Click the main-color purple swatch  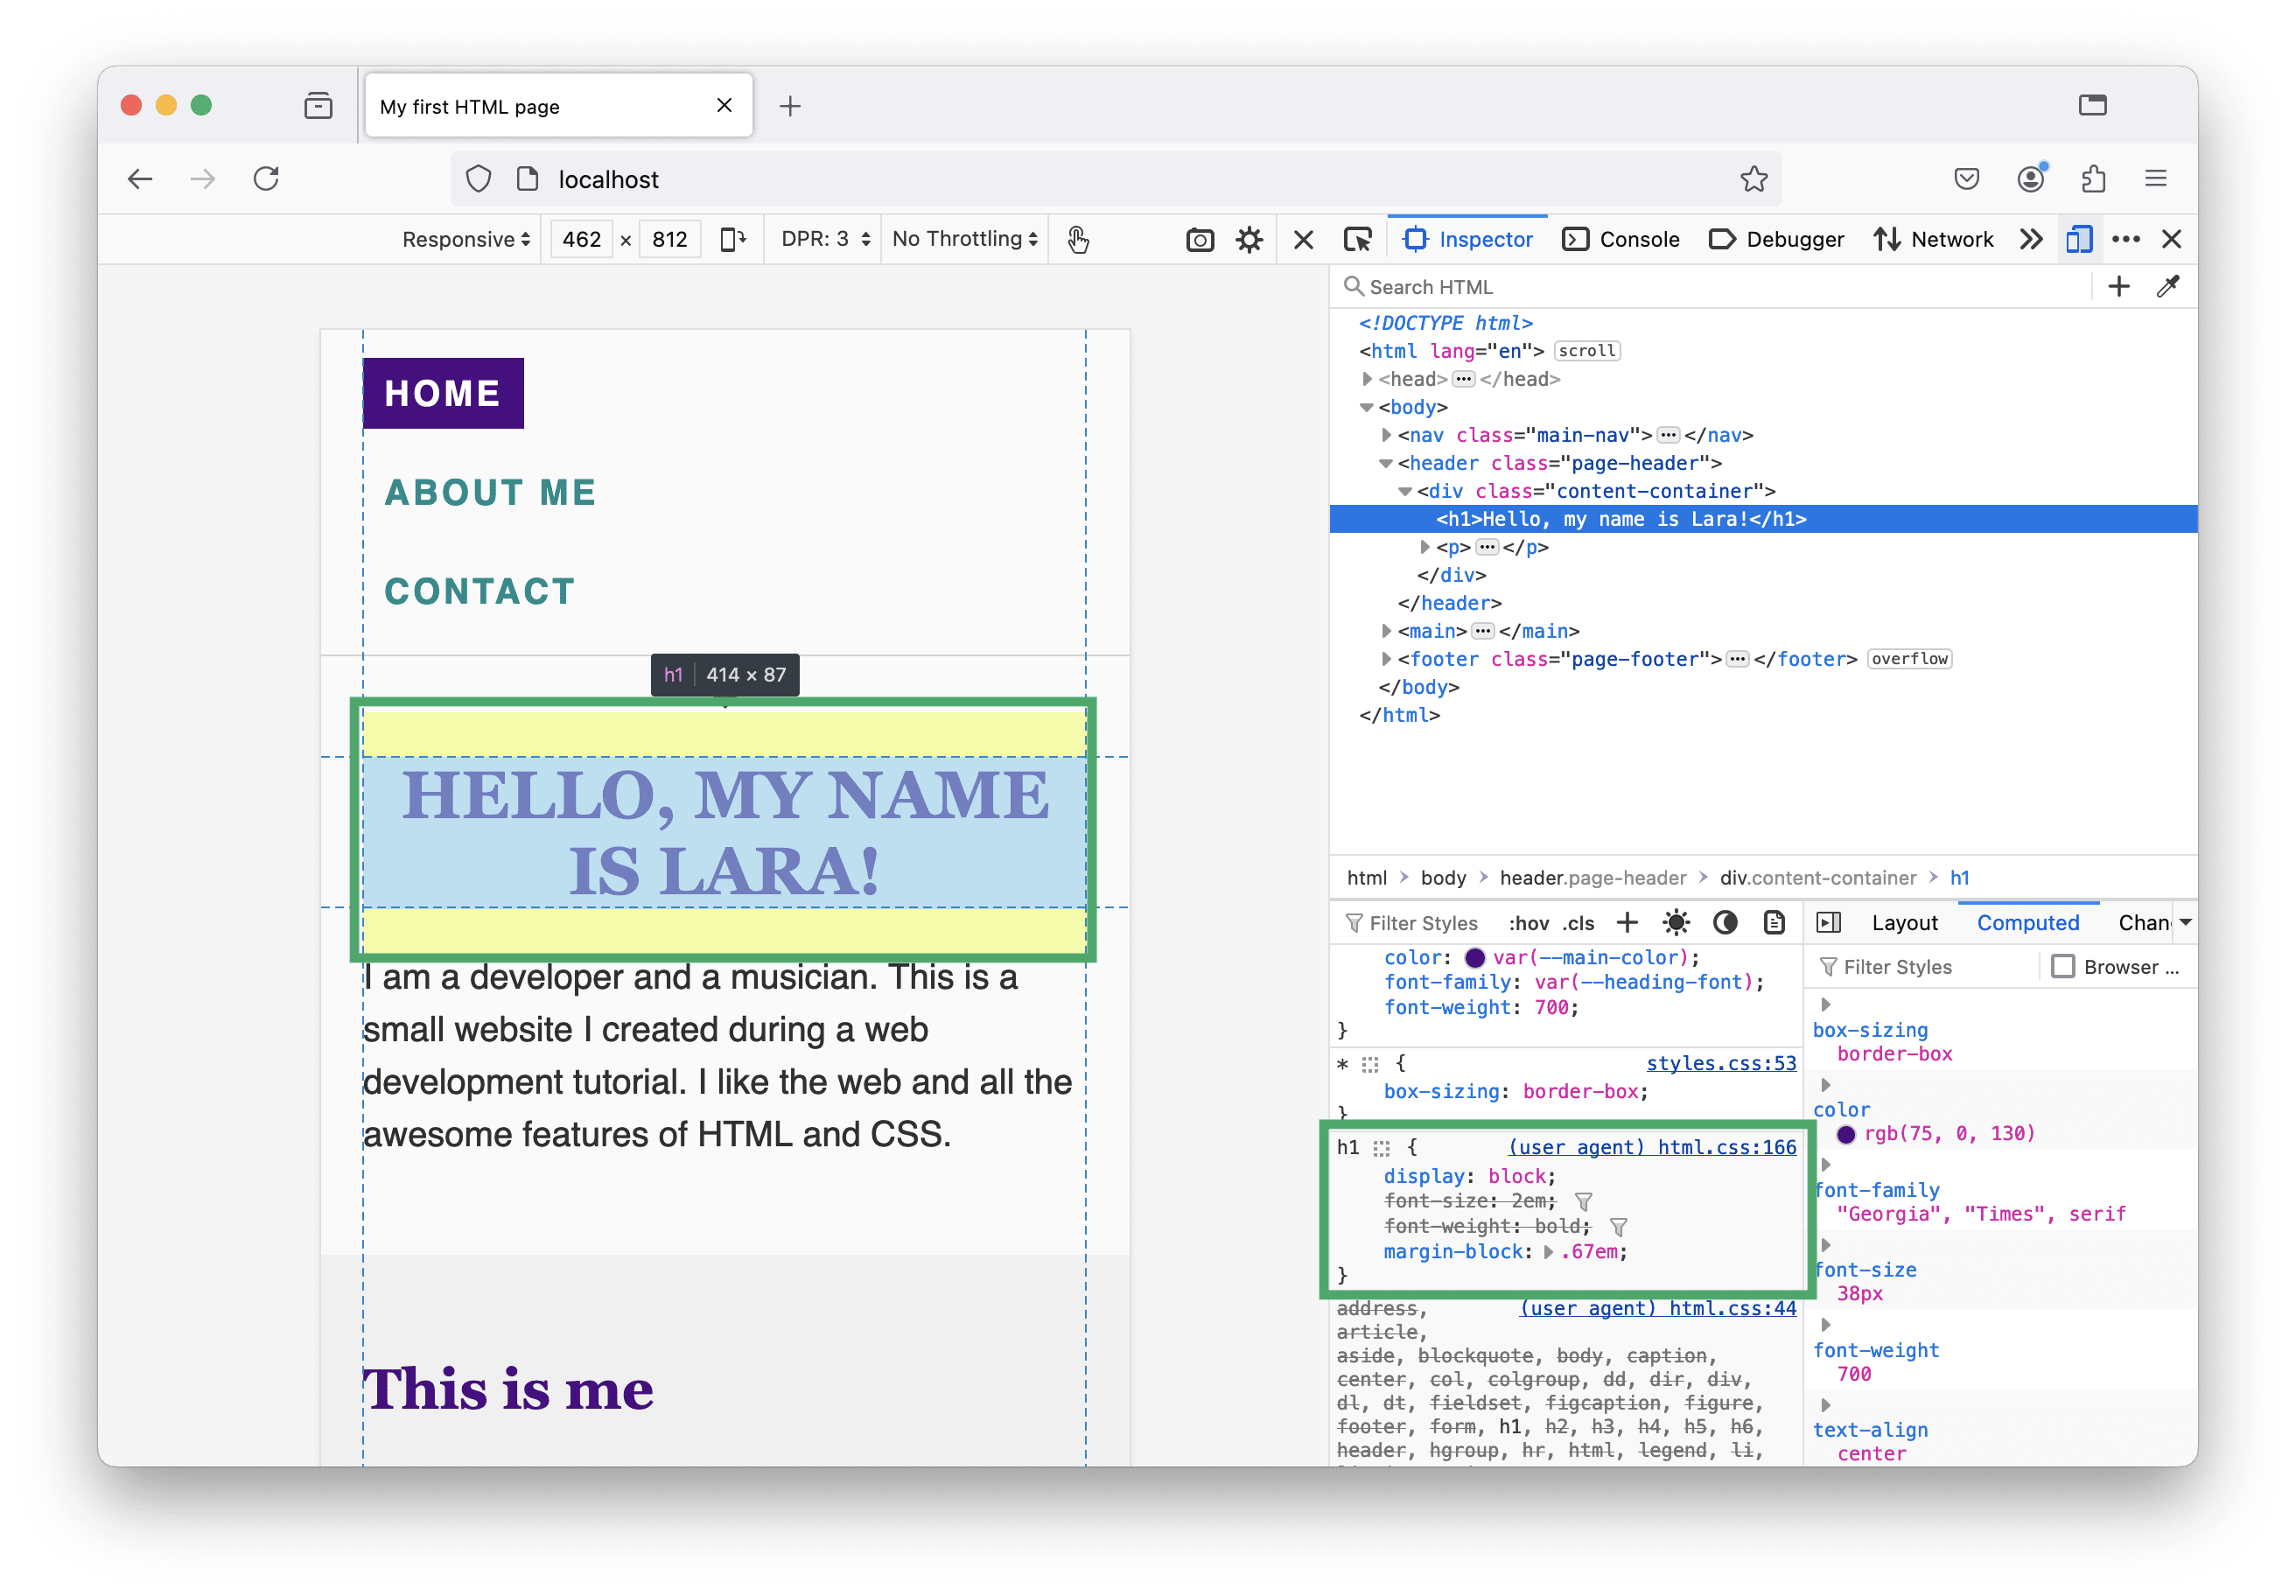(x=1475, y=958)
